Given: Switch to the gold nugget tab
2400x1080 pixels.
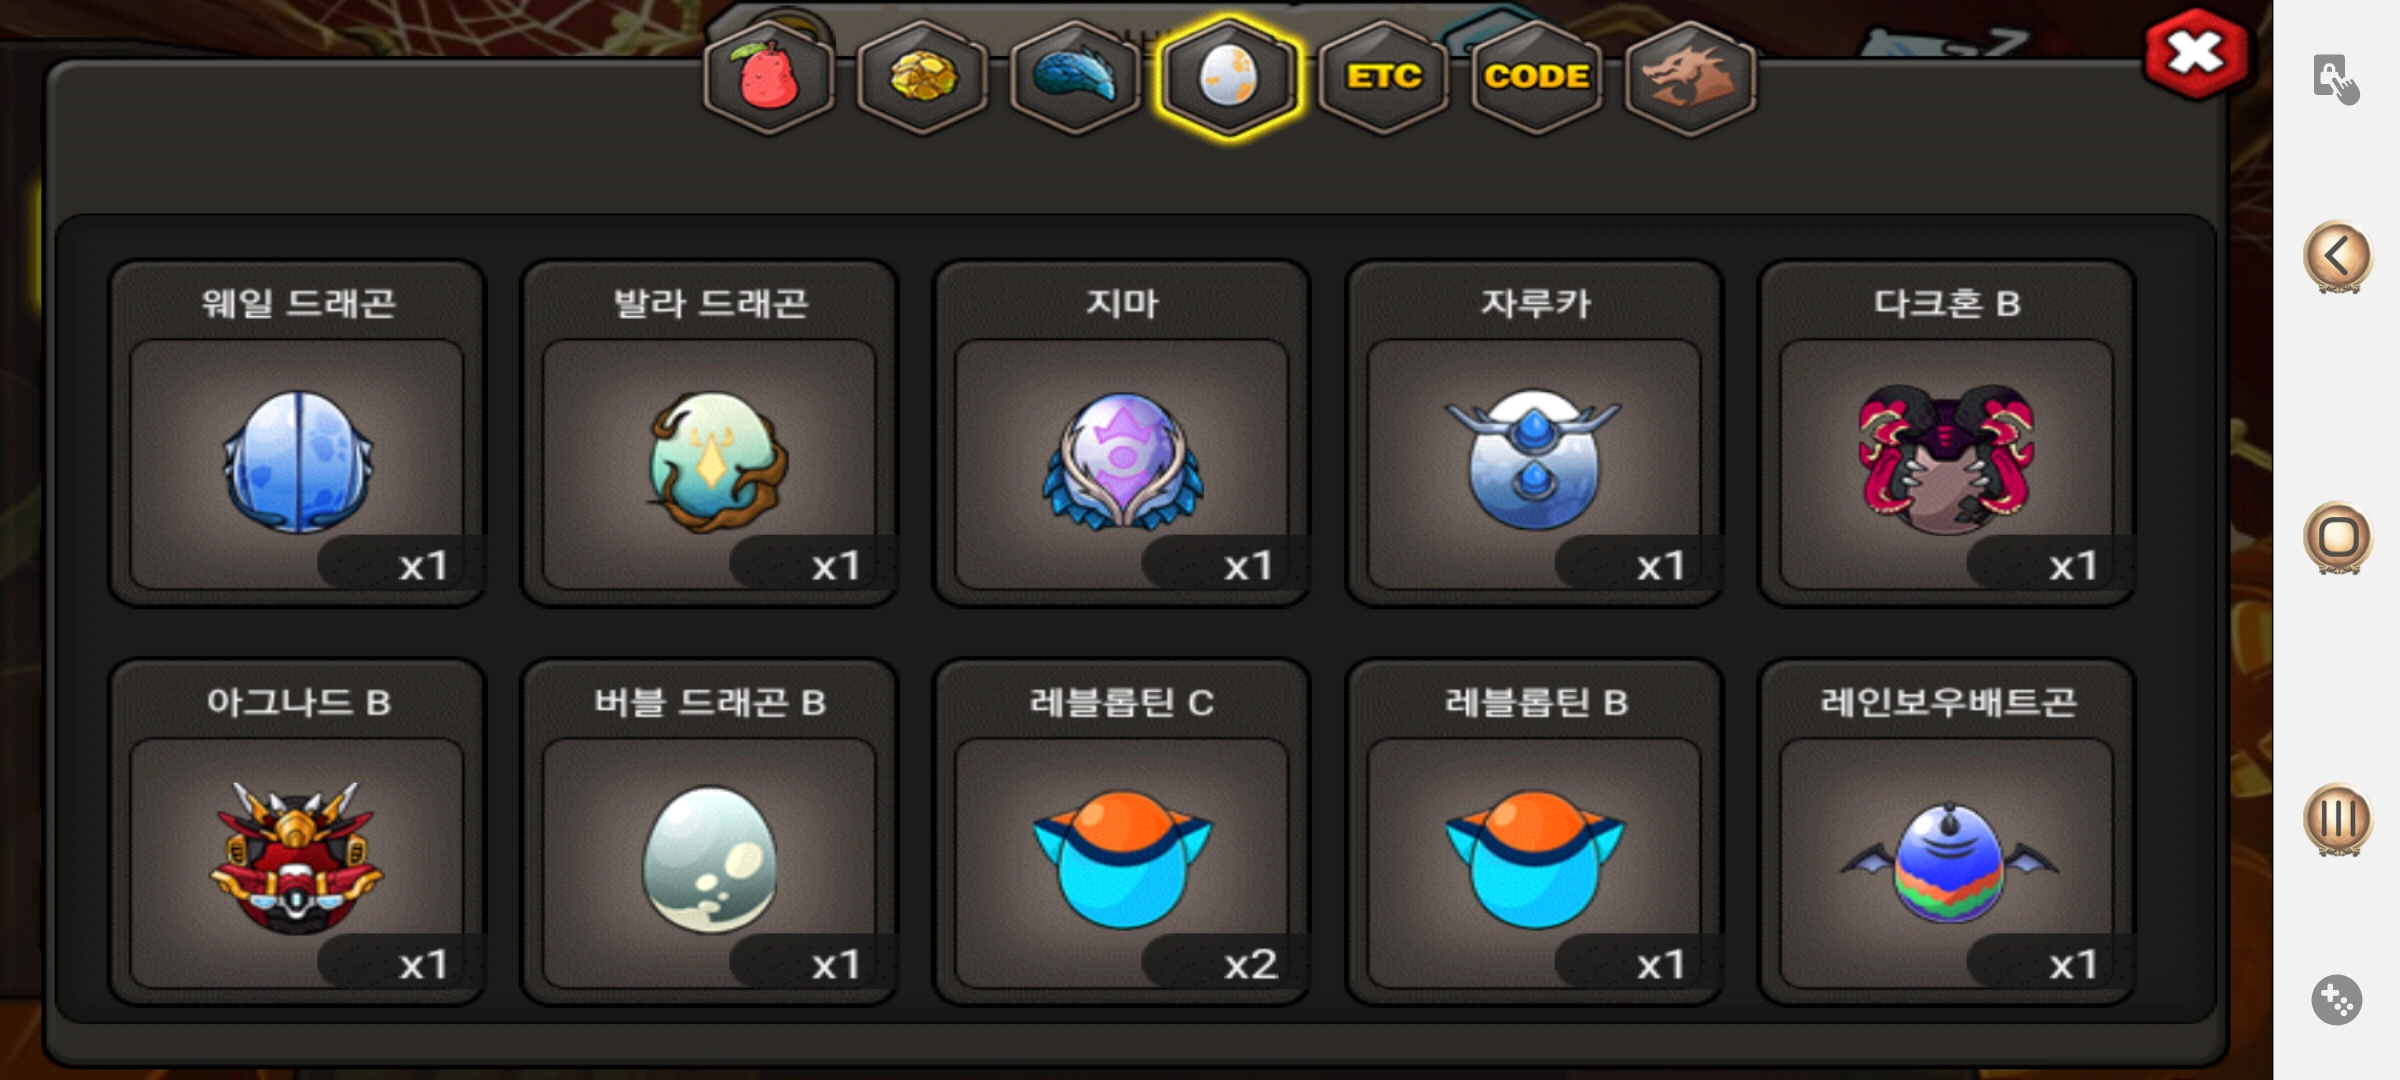Looking at the screenshot, I should click(x=922, y=76).
